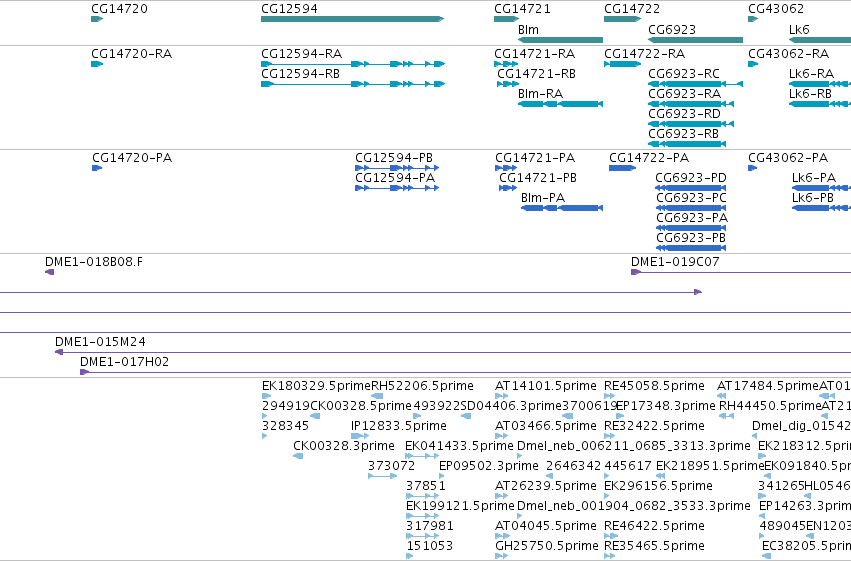Select the CG14721-PA coding feature
This screenshot has height=561, width=851.
pyautogui.click(x=506, y=168)
